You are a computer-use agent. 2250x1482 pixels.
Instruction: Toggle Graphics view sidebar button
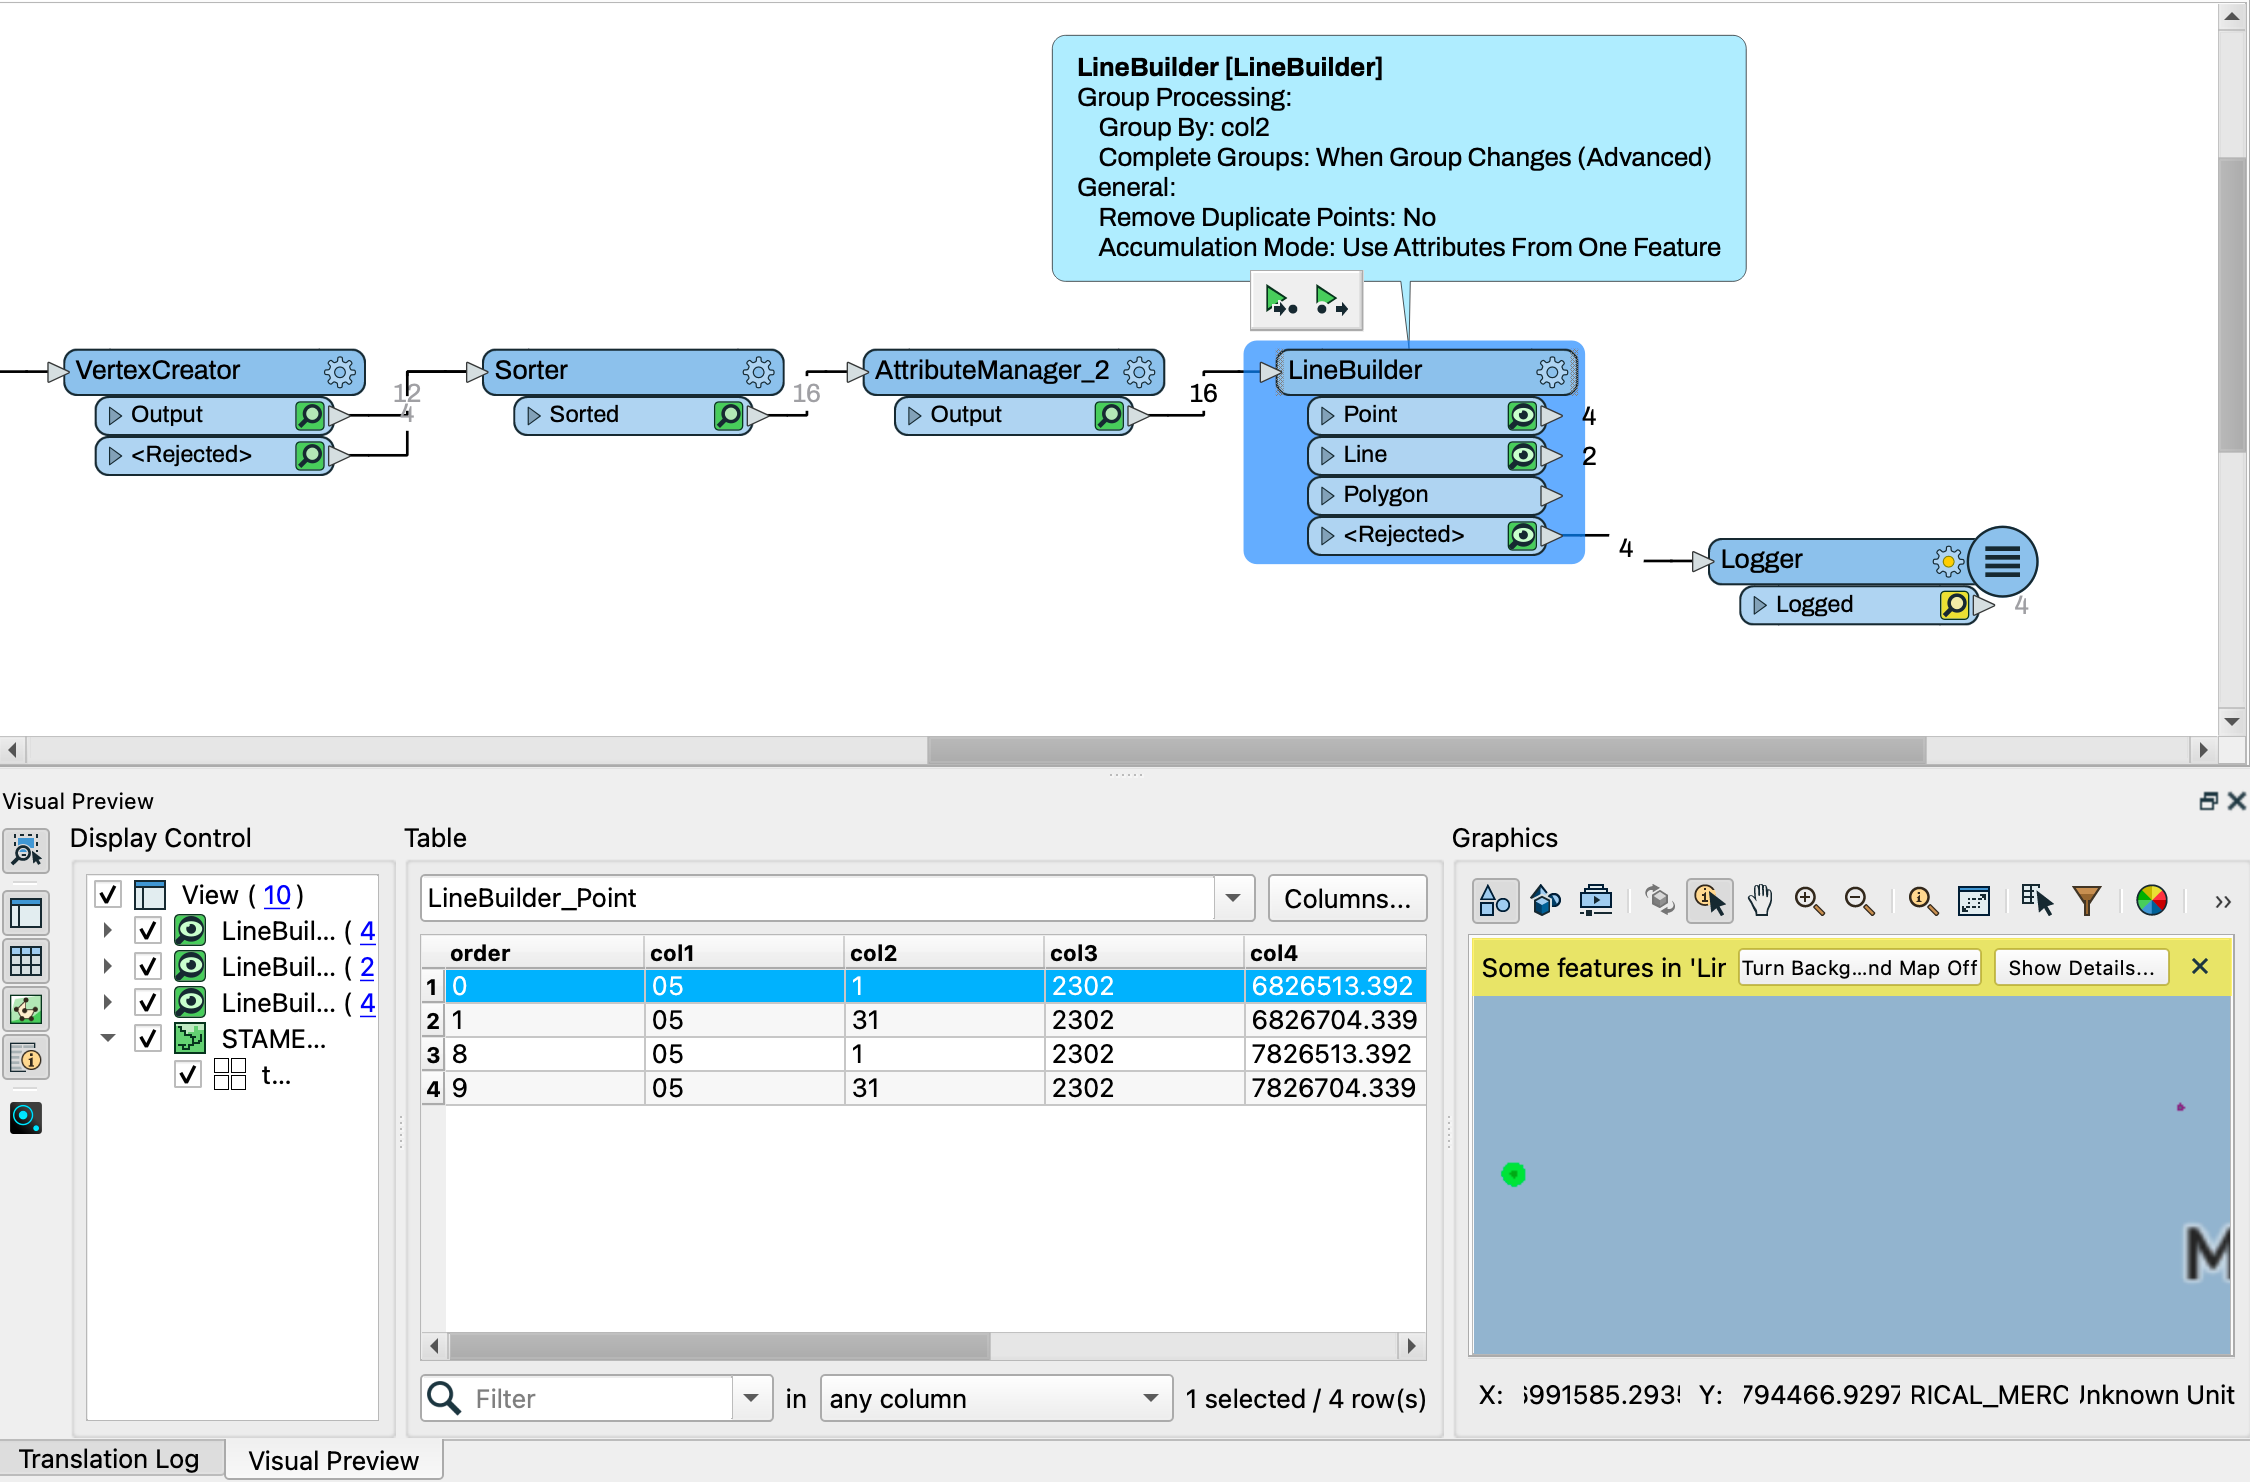[26, 1009]
